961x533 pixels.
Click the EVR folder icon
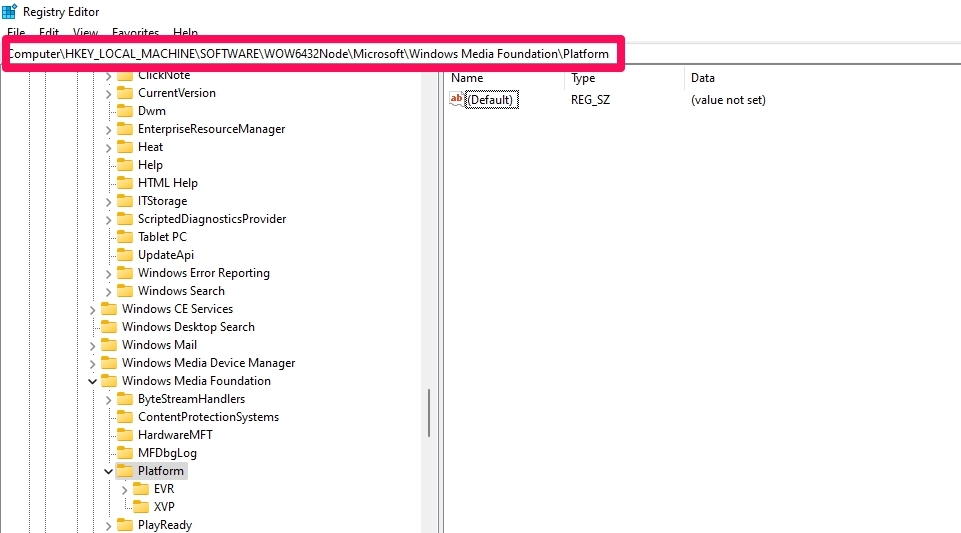[x=141, y=489]
